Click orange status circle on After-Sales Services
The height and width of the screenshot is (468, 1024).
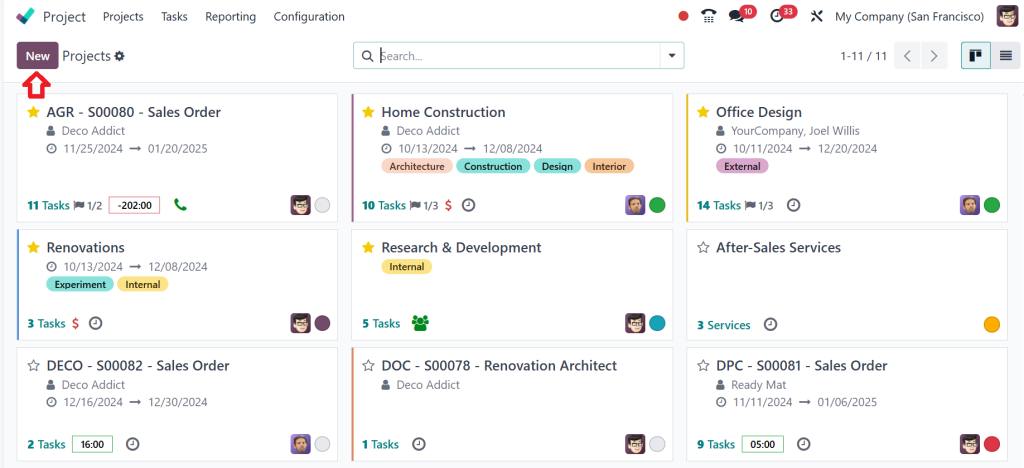point(991,324)
